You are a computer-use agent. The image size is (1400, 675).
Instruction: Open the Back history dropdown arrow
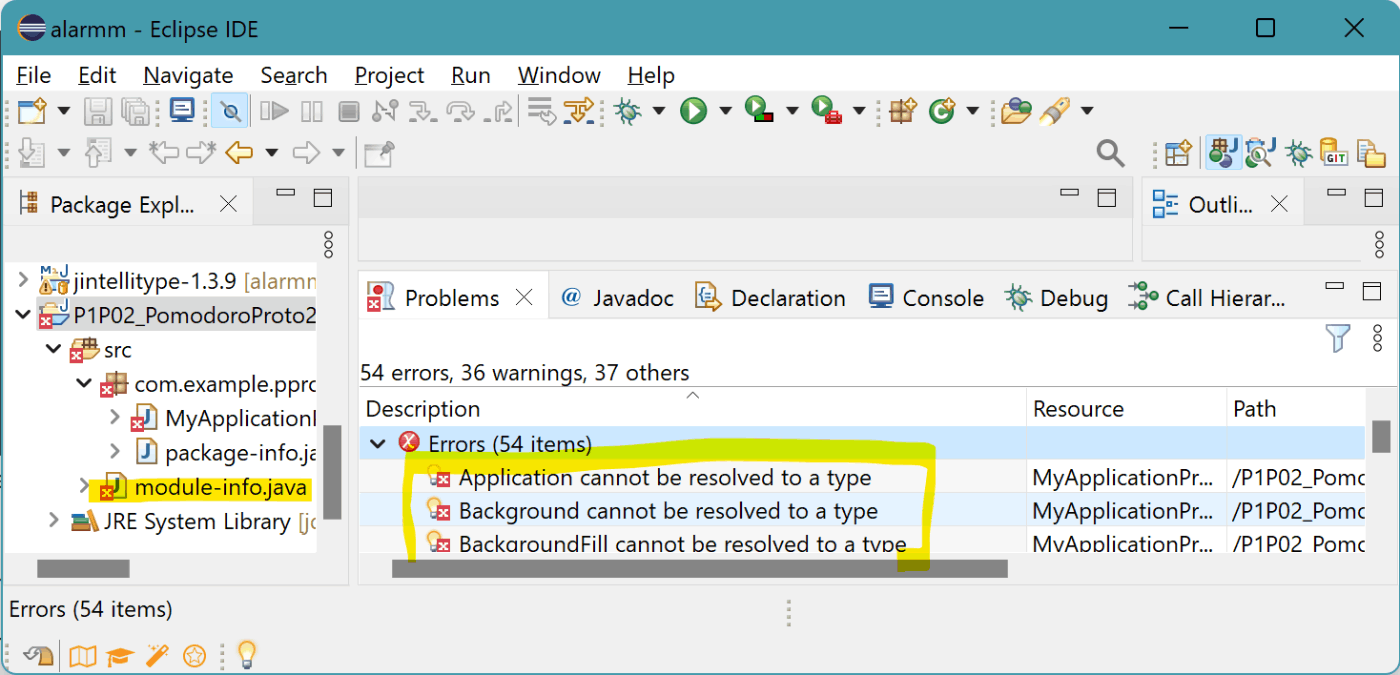[271, 153]
